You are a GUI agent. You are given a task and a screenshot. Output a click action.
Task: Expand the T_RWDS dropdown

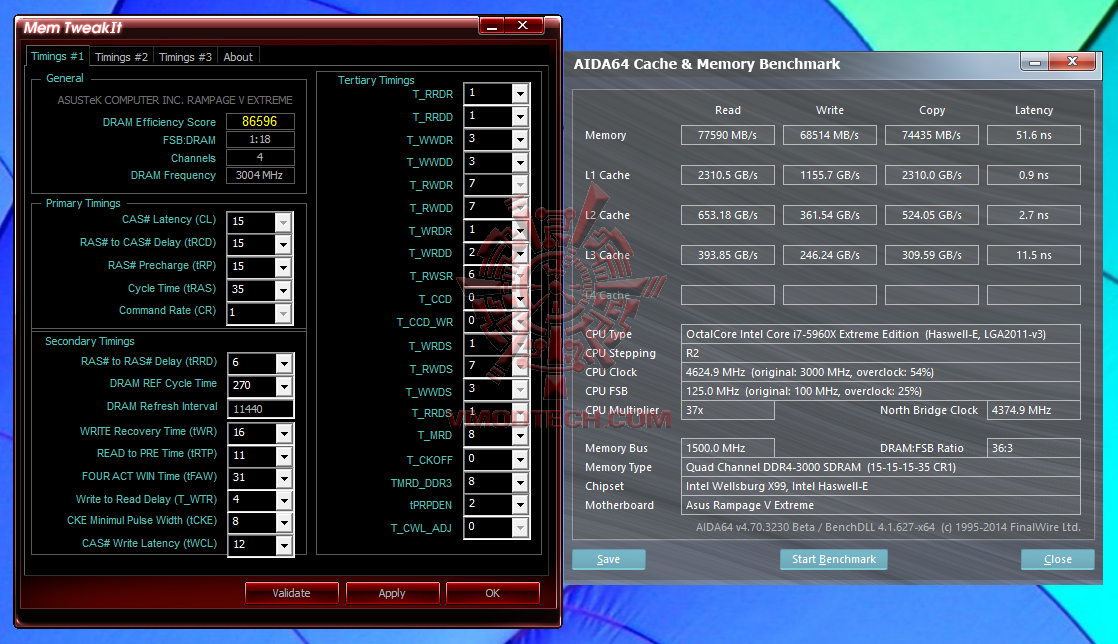click(x=520, y=367)
